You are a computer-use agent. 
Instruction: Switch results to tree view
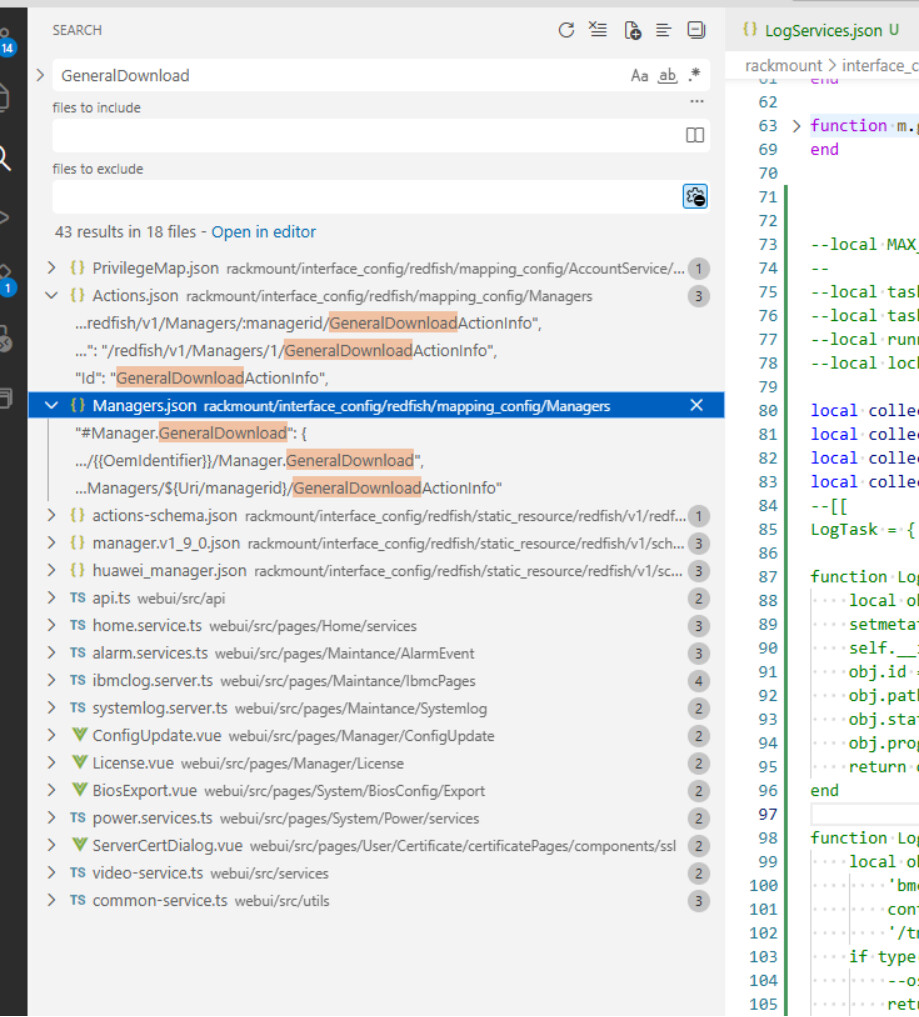[x=663, y=30]
